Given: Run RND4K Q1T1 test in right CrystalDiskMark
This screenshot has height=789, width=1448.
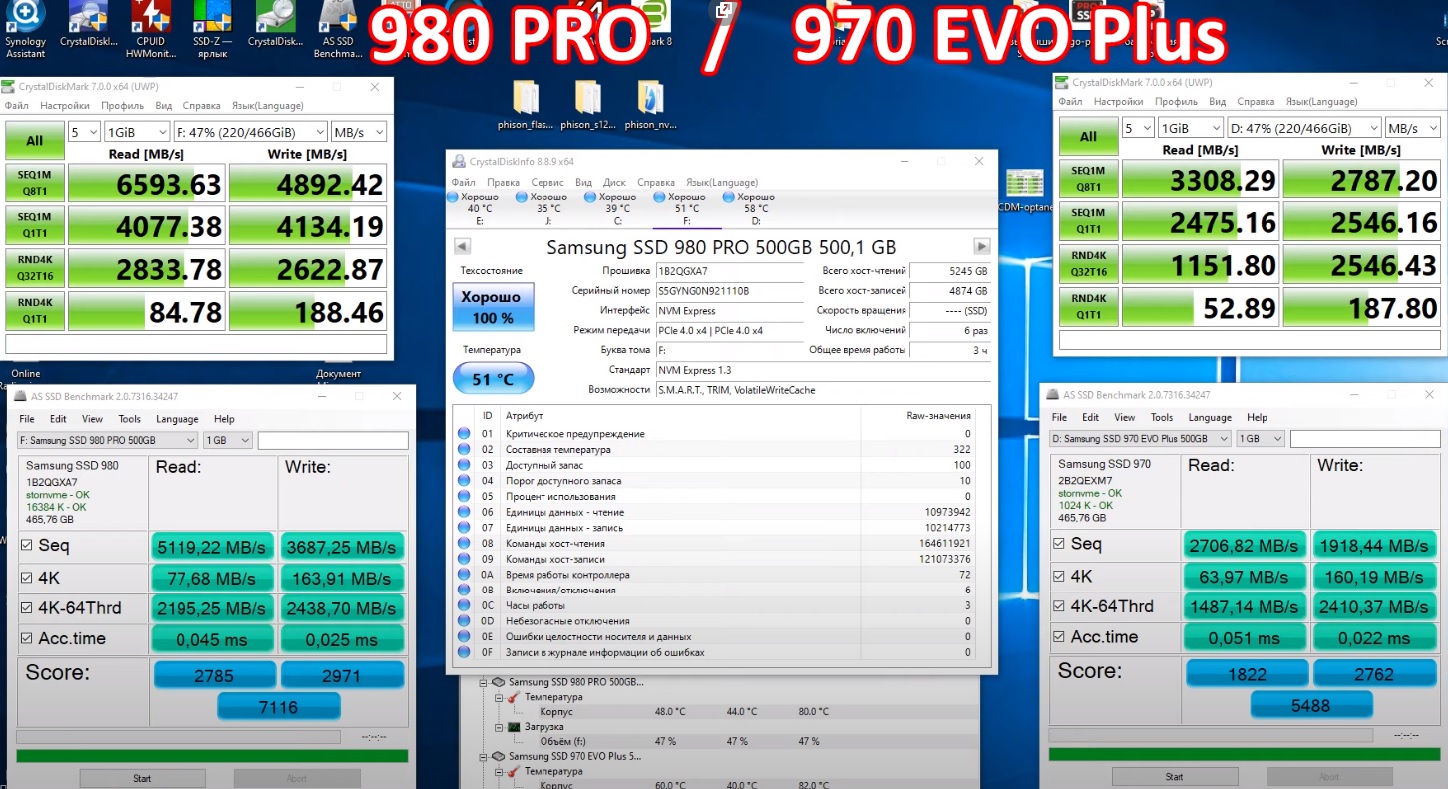Looking at the screenshot, I should (x=1088, y=306).
